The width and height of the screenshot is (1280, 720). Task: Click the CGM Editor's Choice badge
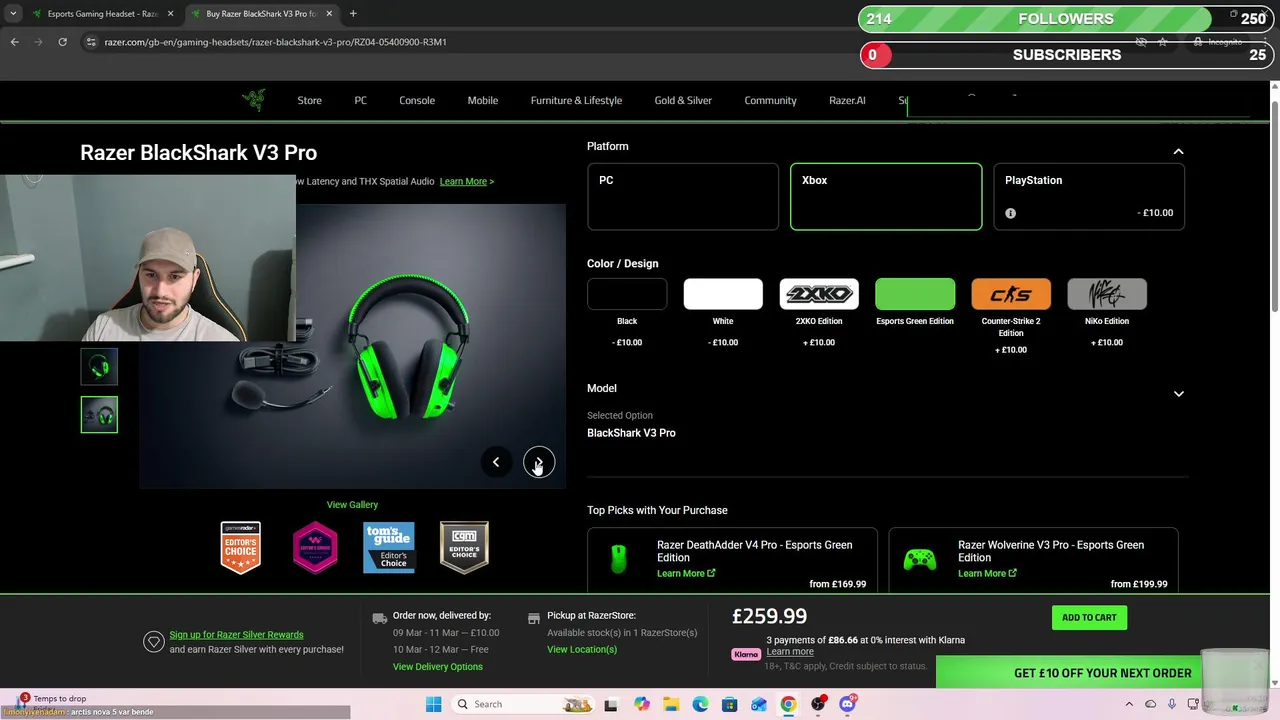[464, 547]
